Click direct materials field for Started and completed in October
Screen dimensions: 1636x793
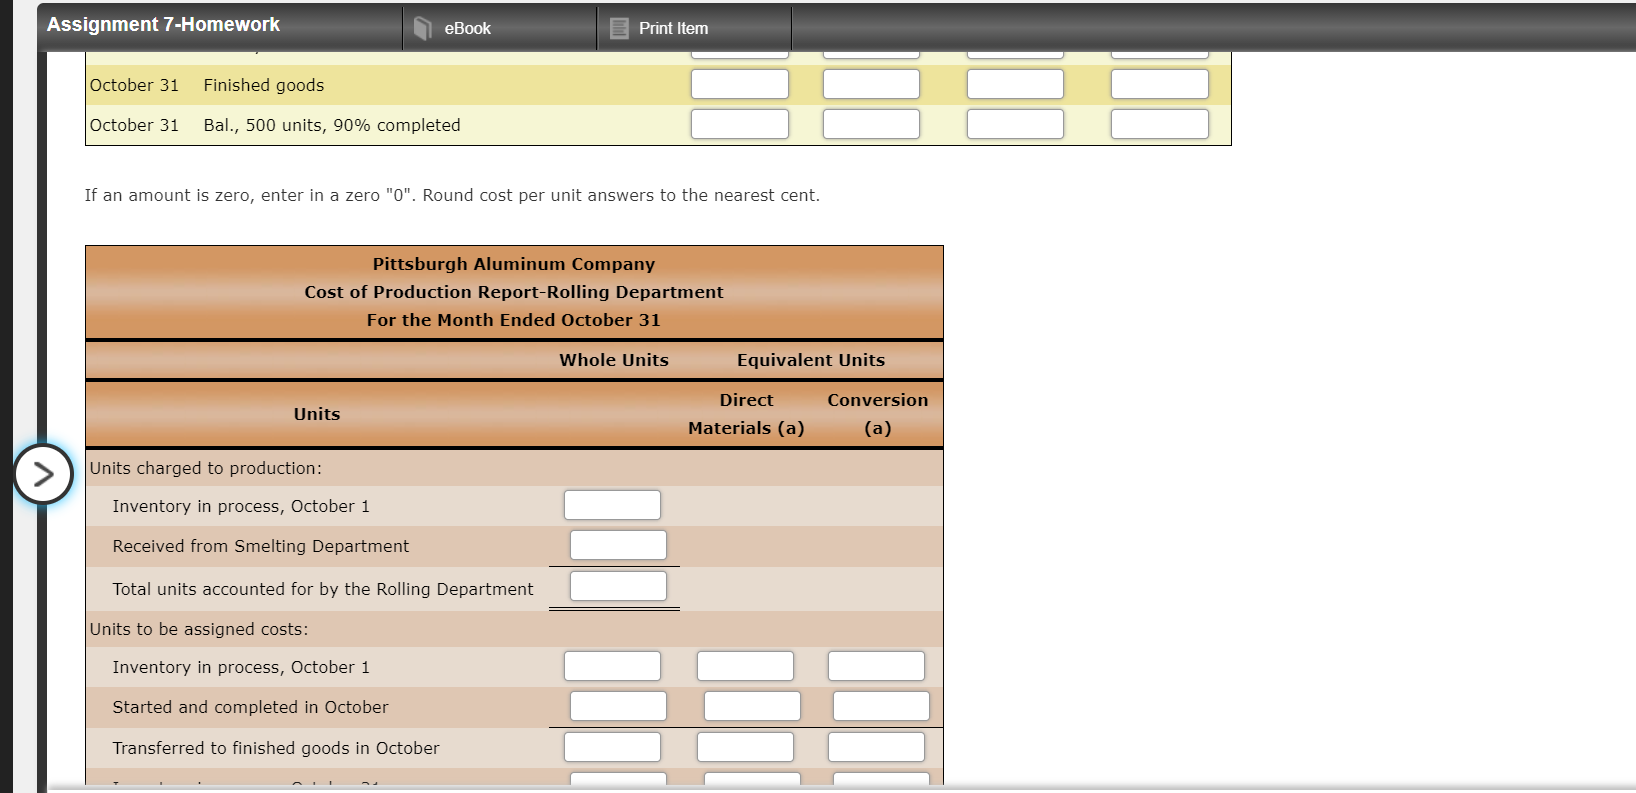[752, 706]
